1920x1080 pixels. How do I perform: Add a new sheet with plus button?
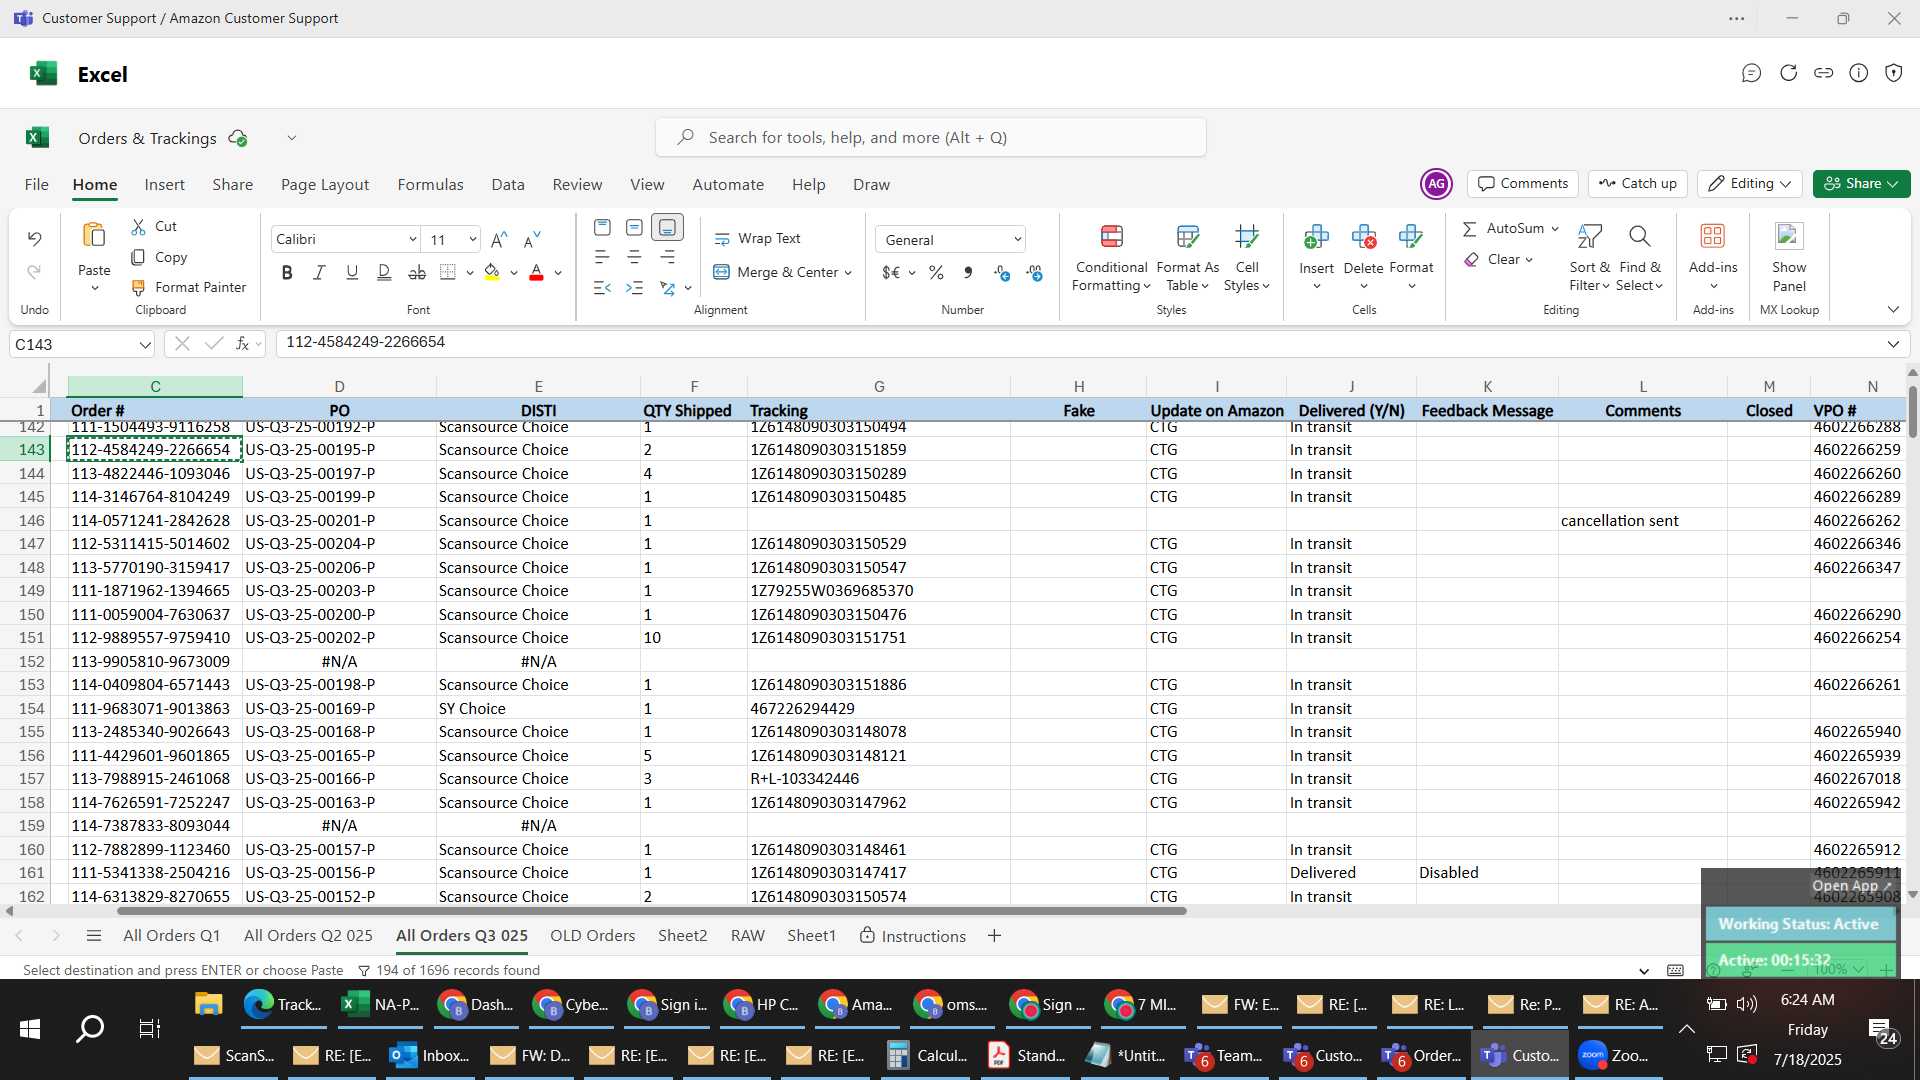click(994, 936)
